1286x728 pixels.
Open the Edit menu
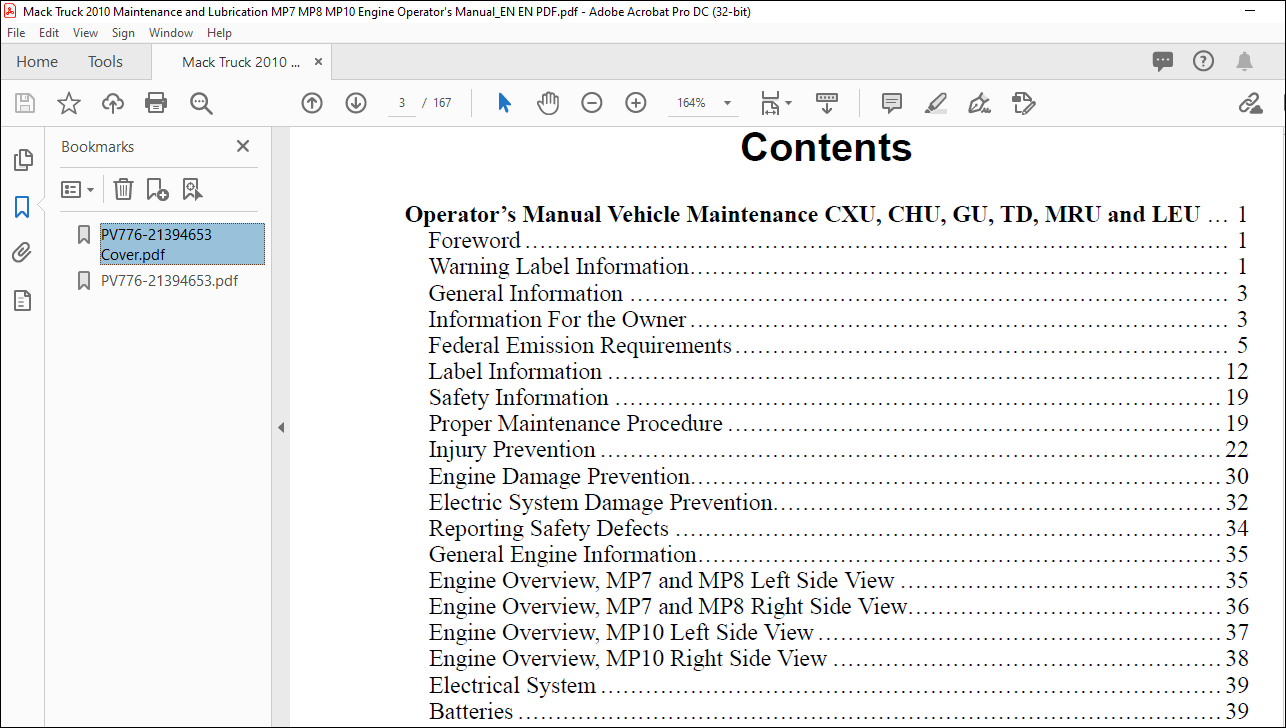49,33
